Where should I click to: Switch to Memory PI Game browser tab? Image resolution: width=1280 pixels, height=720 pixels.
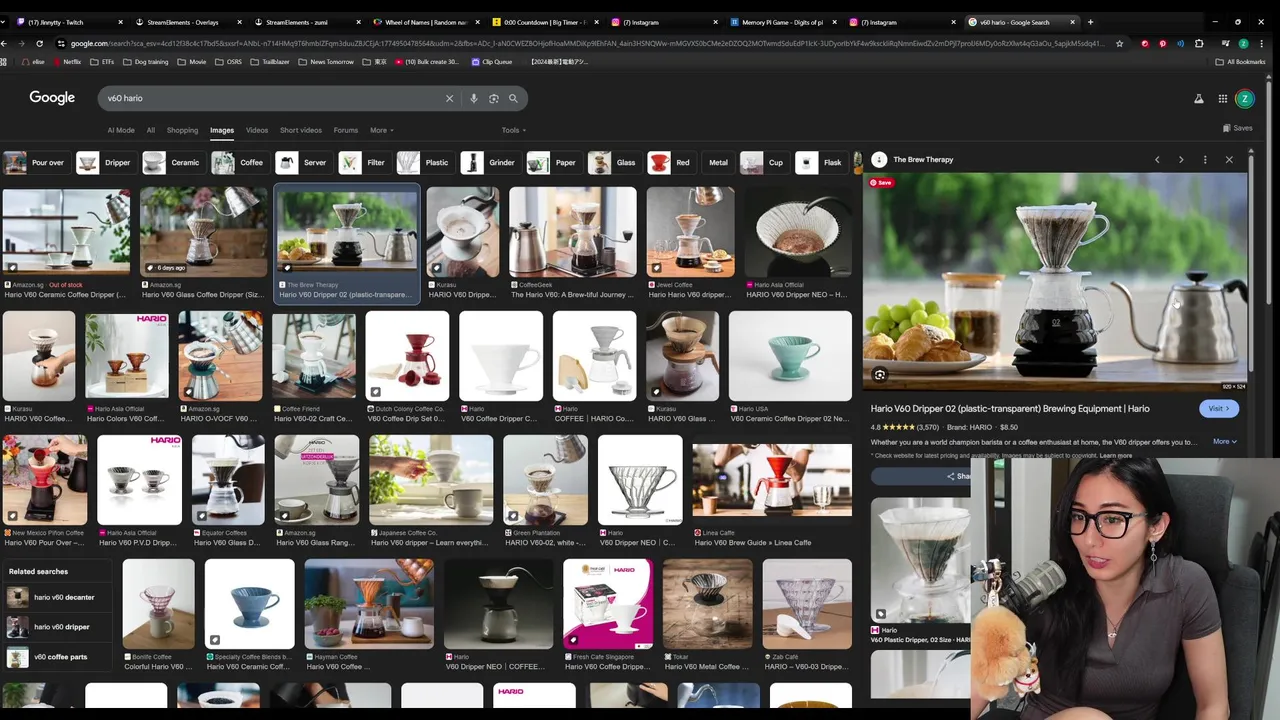tap(782, 22)
